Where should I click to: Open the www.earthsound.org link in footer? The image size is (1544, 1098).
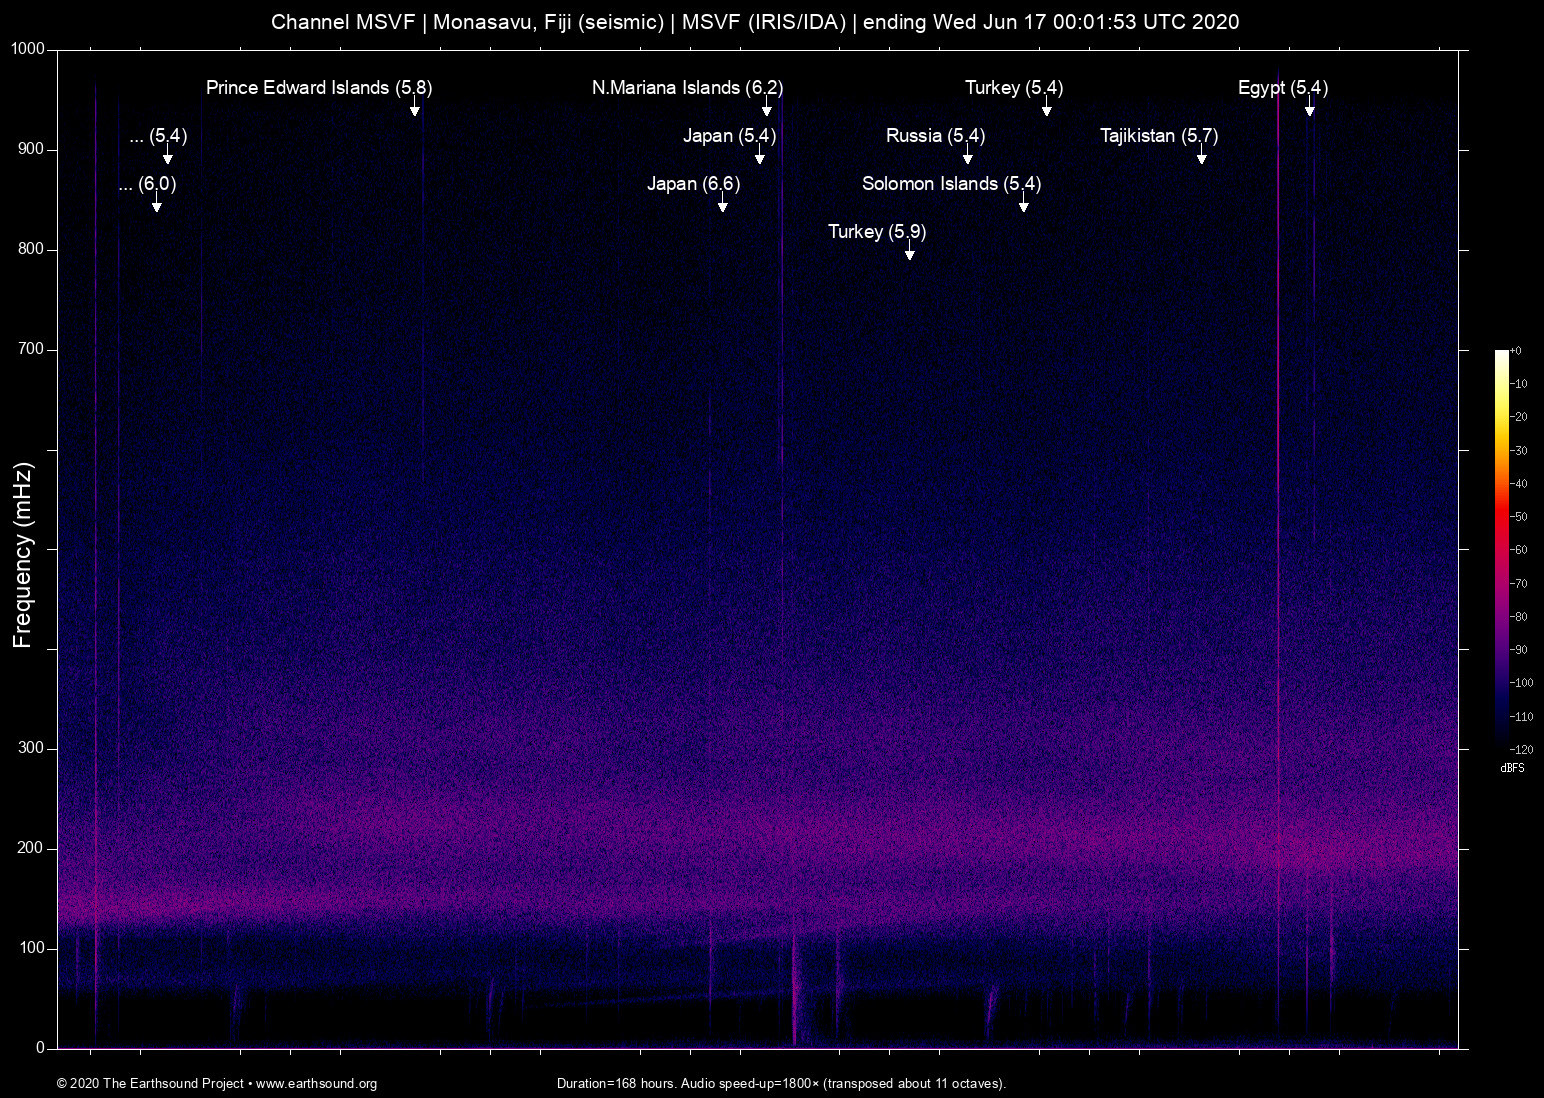tap(316, 1083)
